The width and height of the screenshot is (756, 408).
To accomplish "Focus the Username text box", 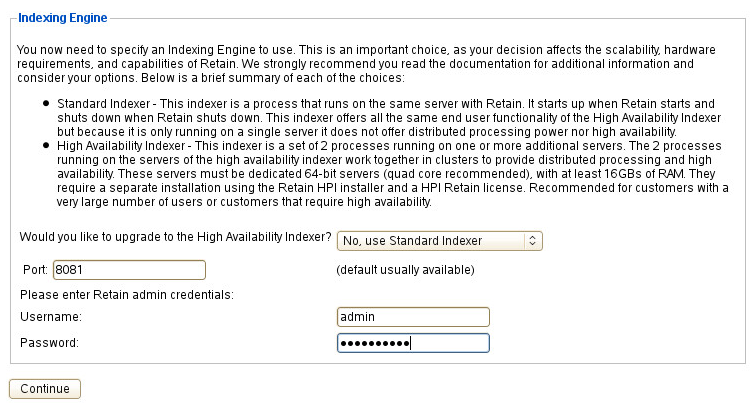I will coord(414,317).
